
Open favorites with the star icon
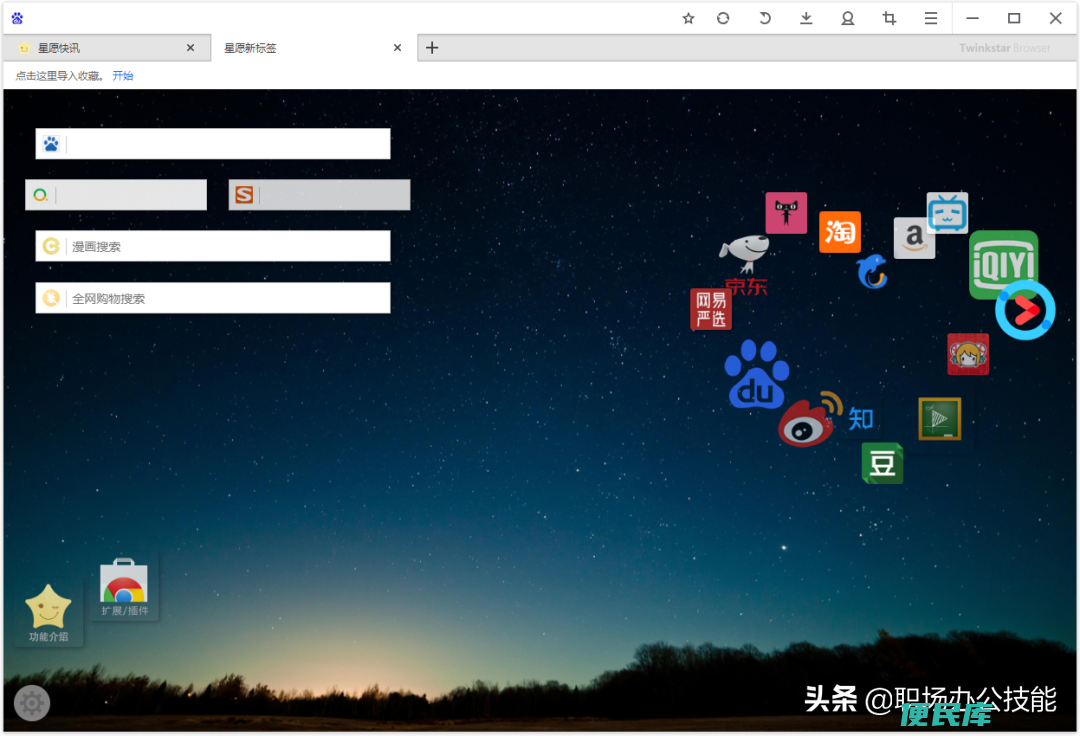pyautogui.click(x=688, y=19)
